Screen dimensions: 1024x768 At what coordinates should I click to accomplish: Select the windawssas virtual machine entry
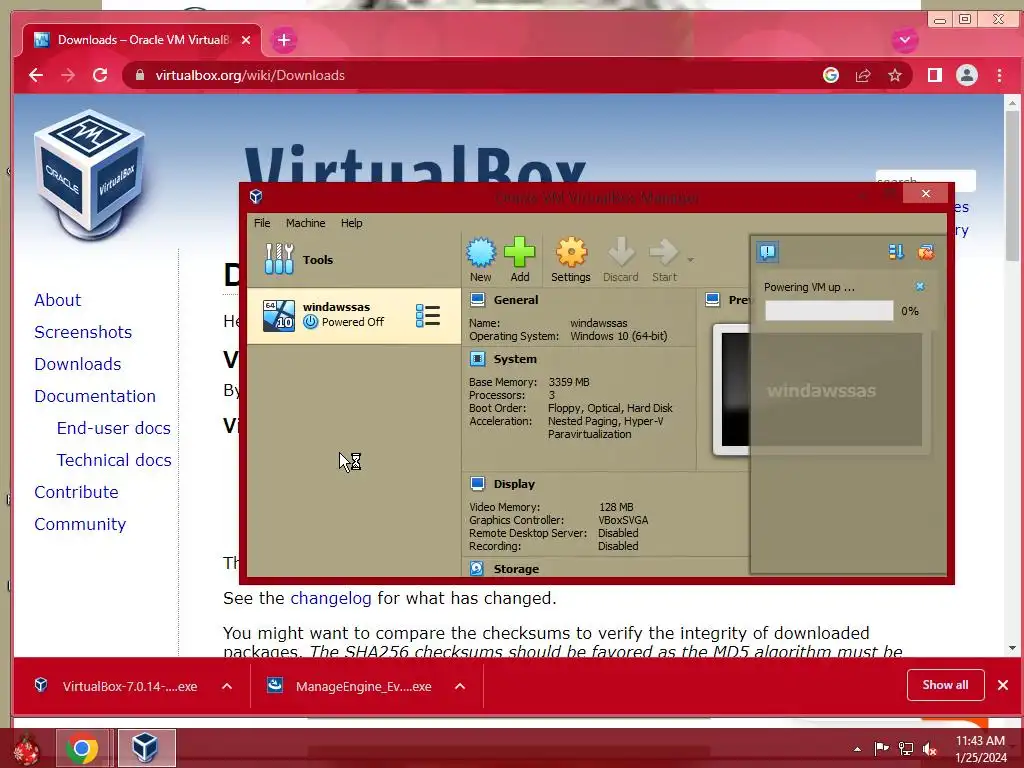tap(353, 315)
